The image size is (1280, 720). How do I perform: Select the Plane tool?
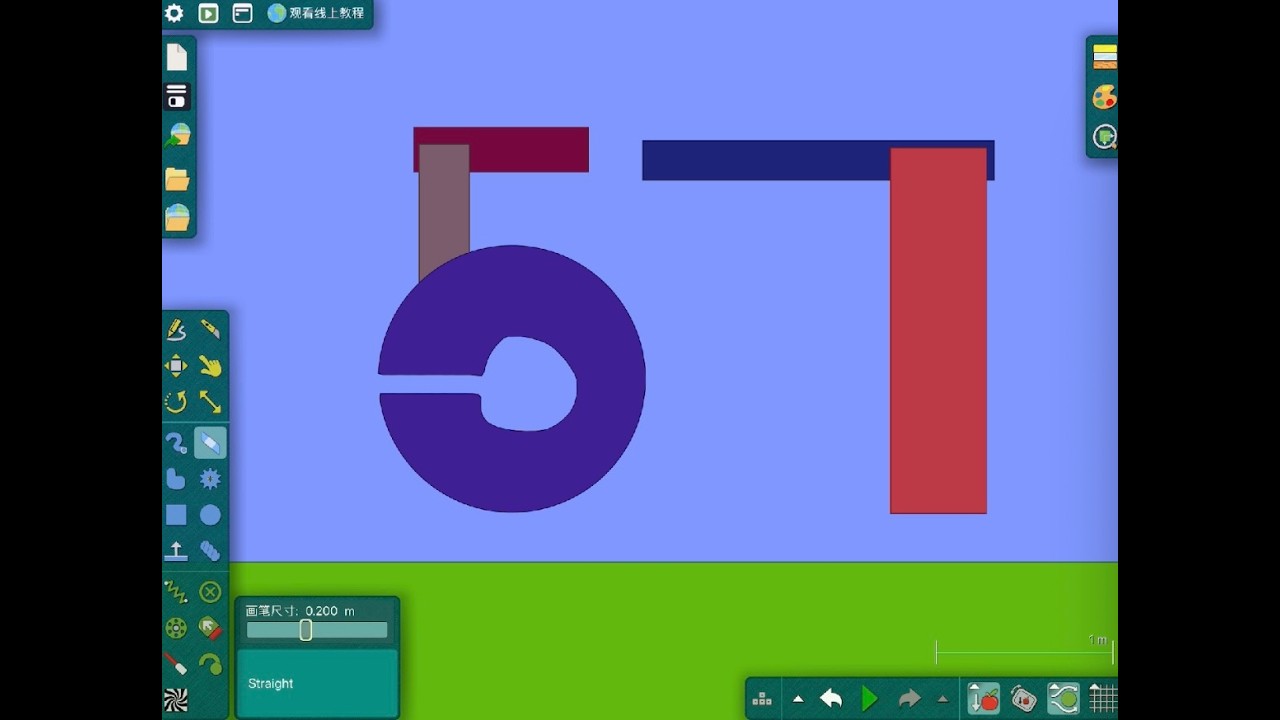[x=176, y=550]
